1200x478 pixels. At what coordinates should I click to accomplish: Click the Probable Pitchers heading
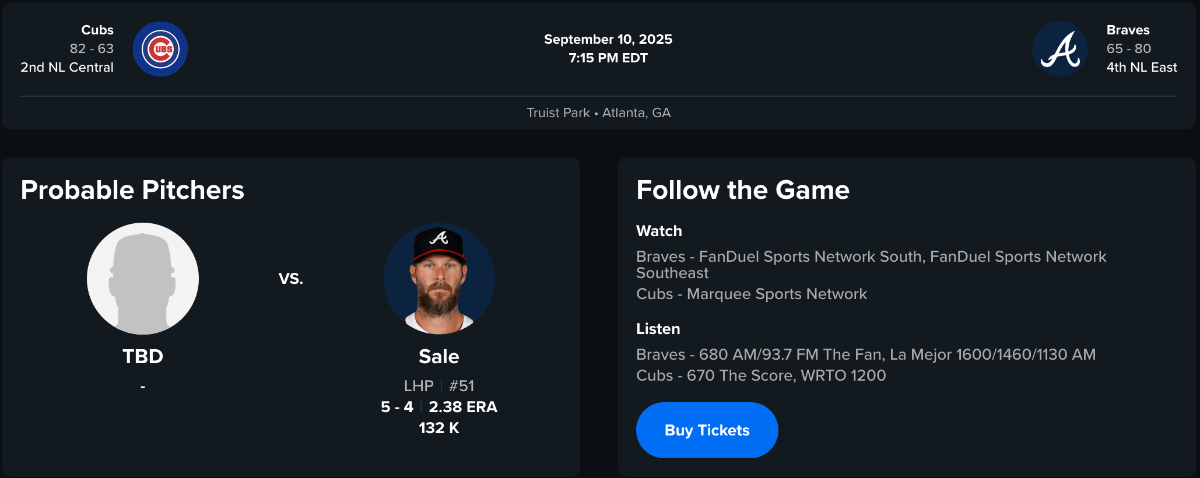tap(132, 190)
